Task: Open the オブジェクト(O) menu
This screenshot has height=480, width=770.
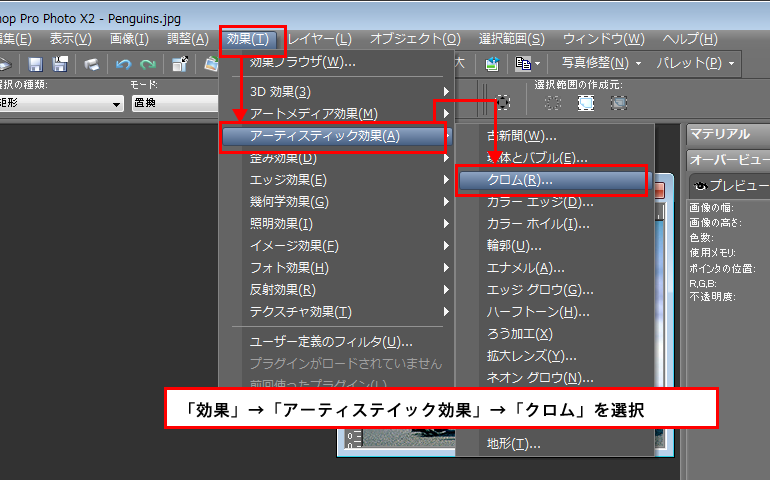Action: [x=415, y=39]
